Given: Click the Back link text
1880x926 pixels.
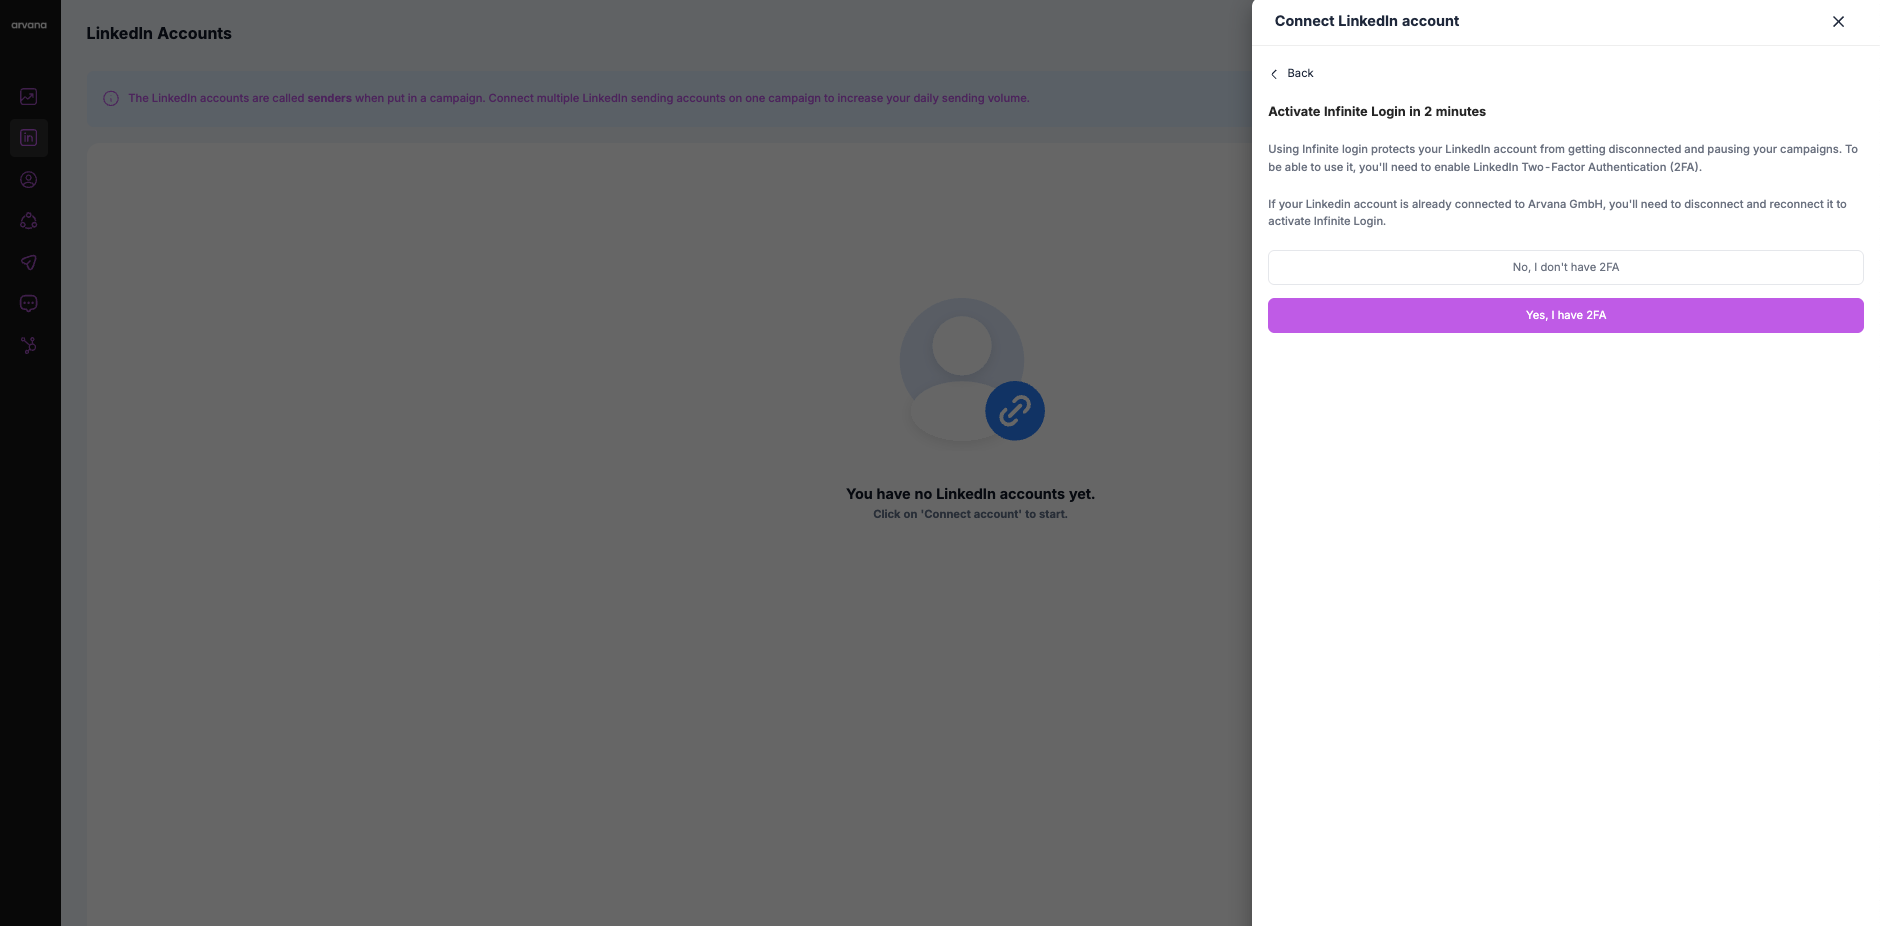Looking at the screenshot, I should click(x=1300, y=74).
